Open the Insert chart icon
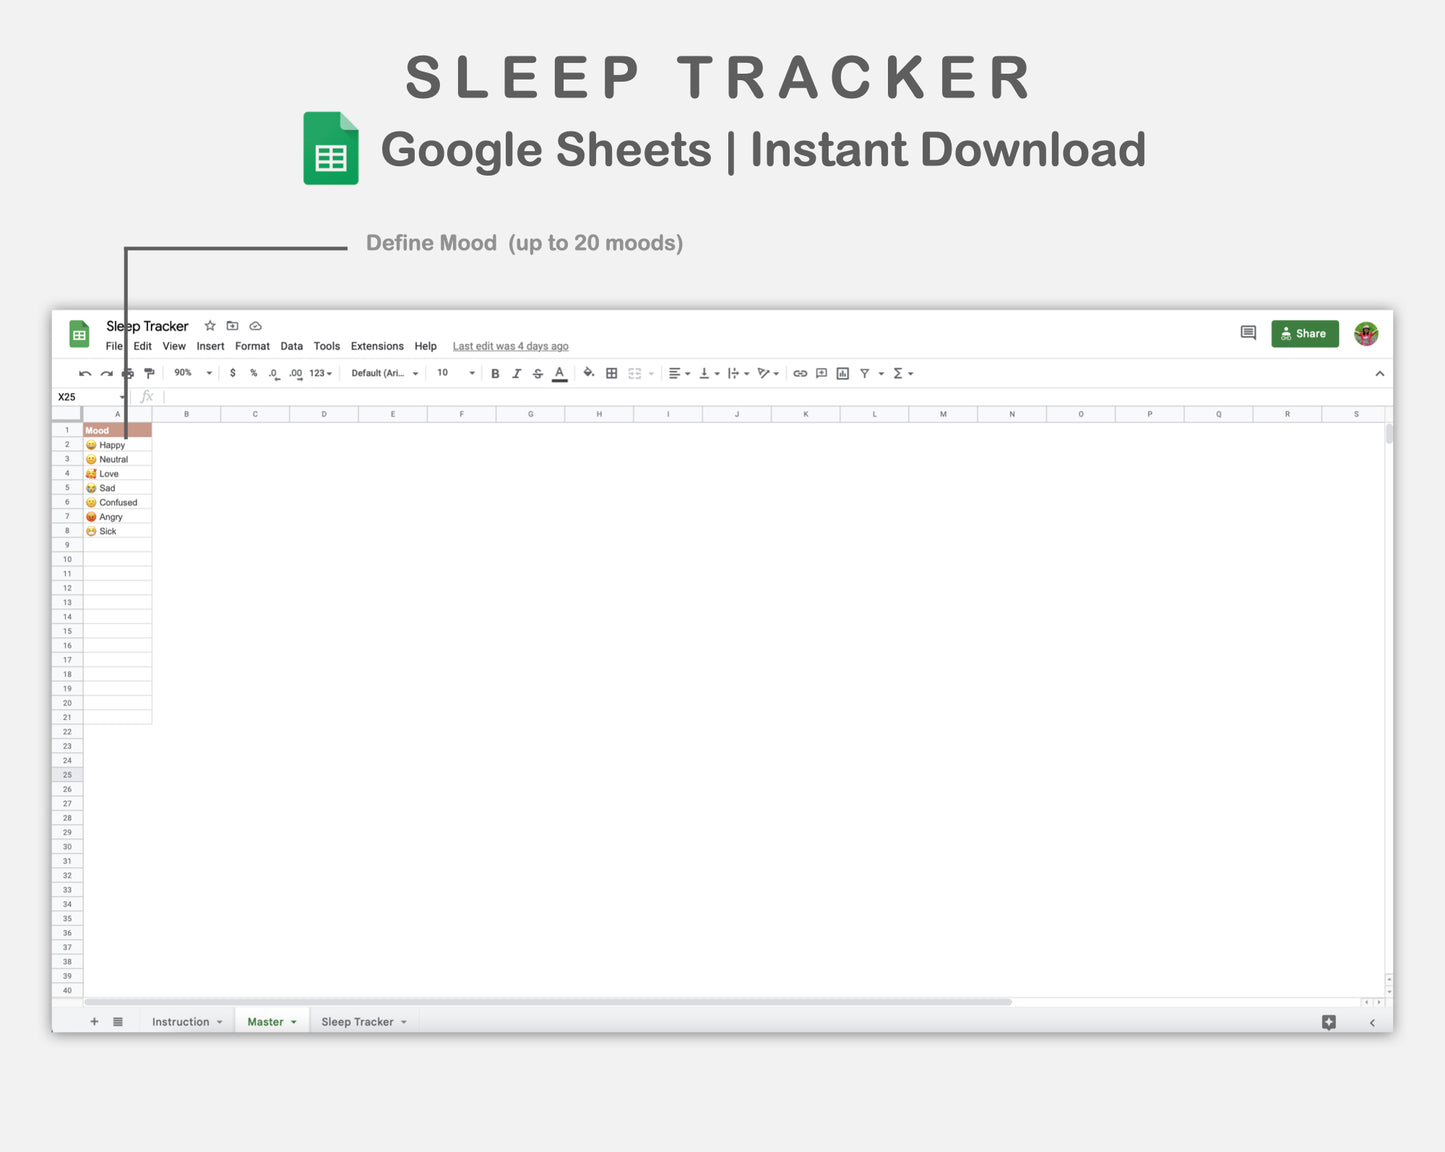1445x1152 pixels. [x=841, y=373]
